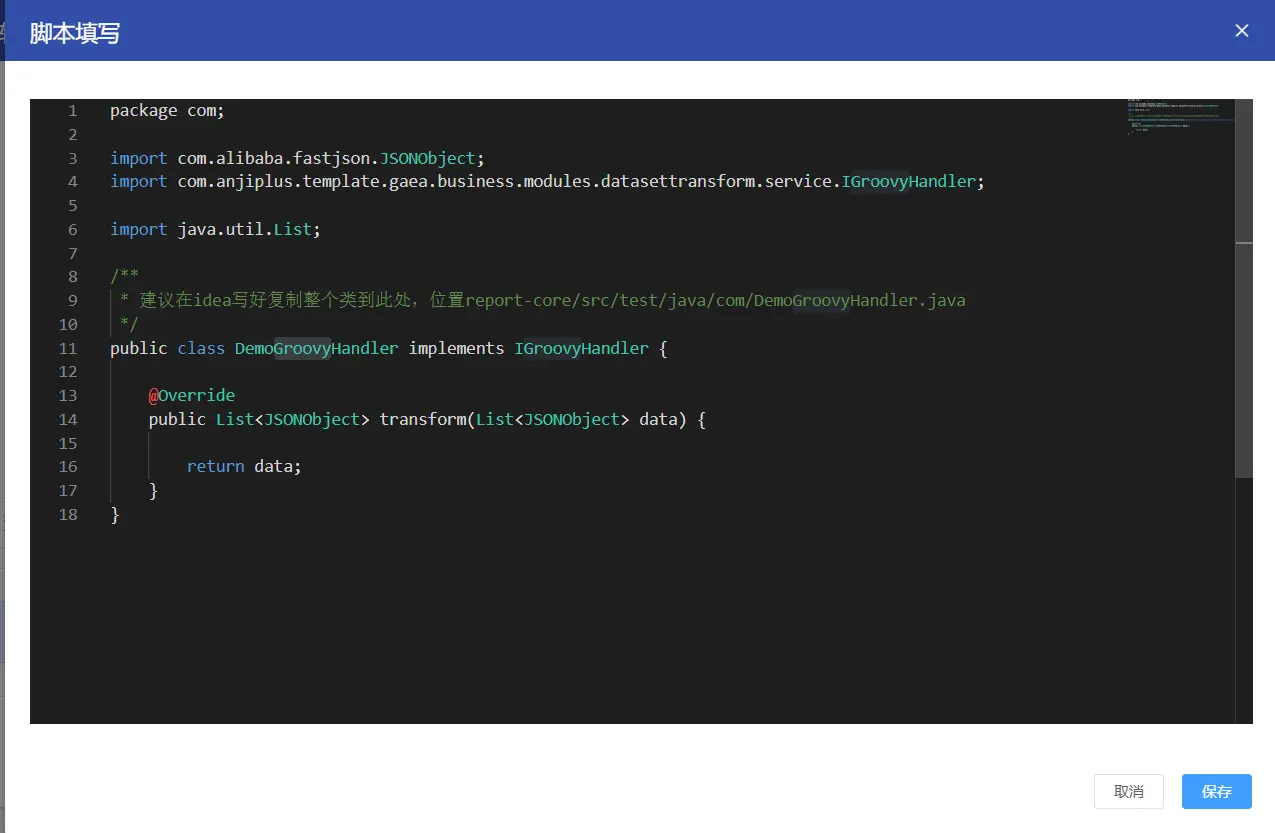Close the 脚本填写 dialog with the X
The height and width of the screenshot is (833, 1275).
1242,30
